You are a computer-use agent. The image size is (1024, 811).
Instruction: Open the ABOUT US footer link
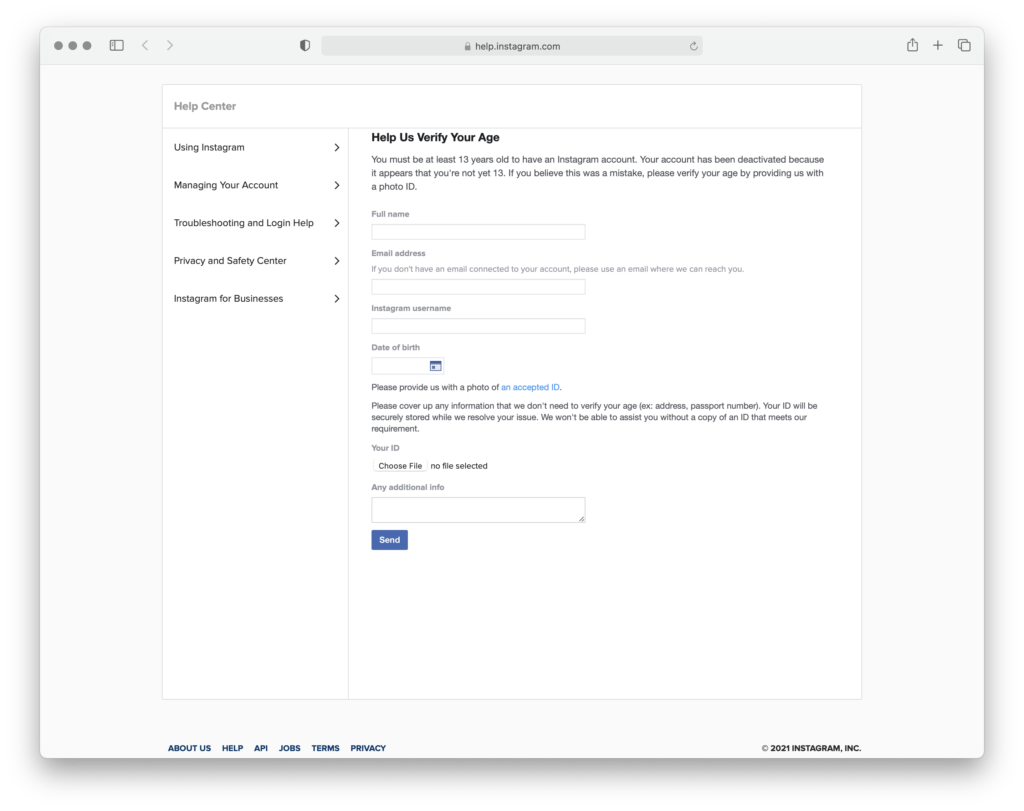click(x=189, y=748)
